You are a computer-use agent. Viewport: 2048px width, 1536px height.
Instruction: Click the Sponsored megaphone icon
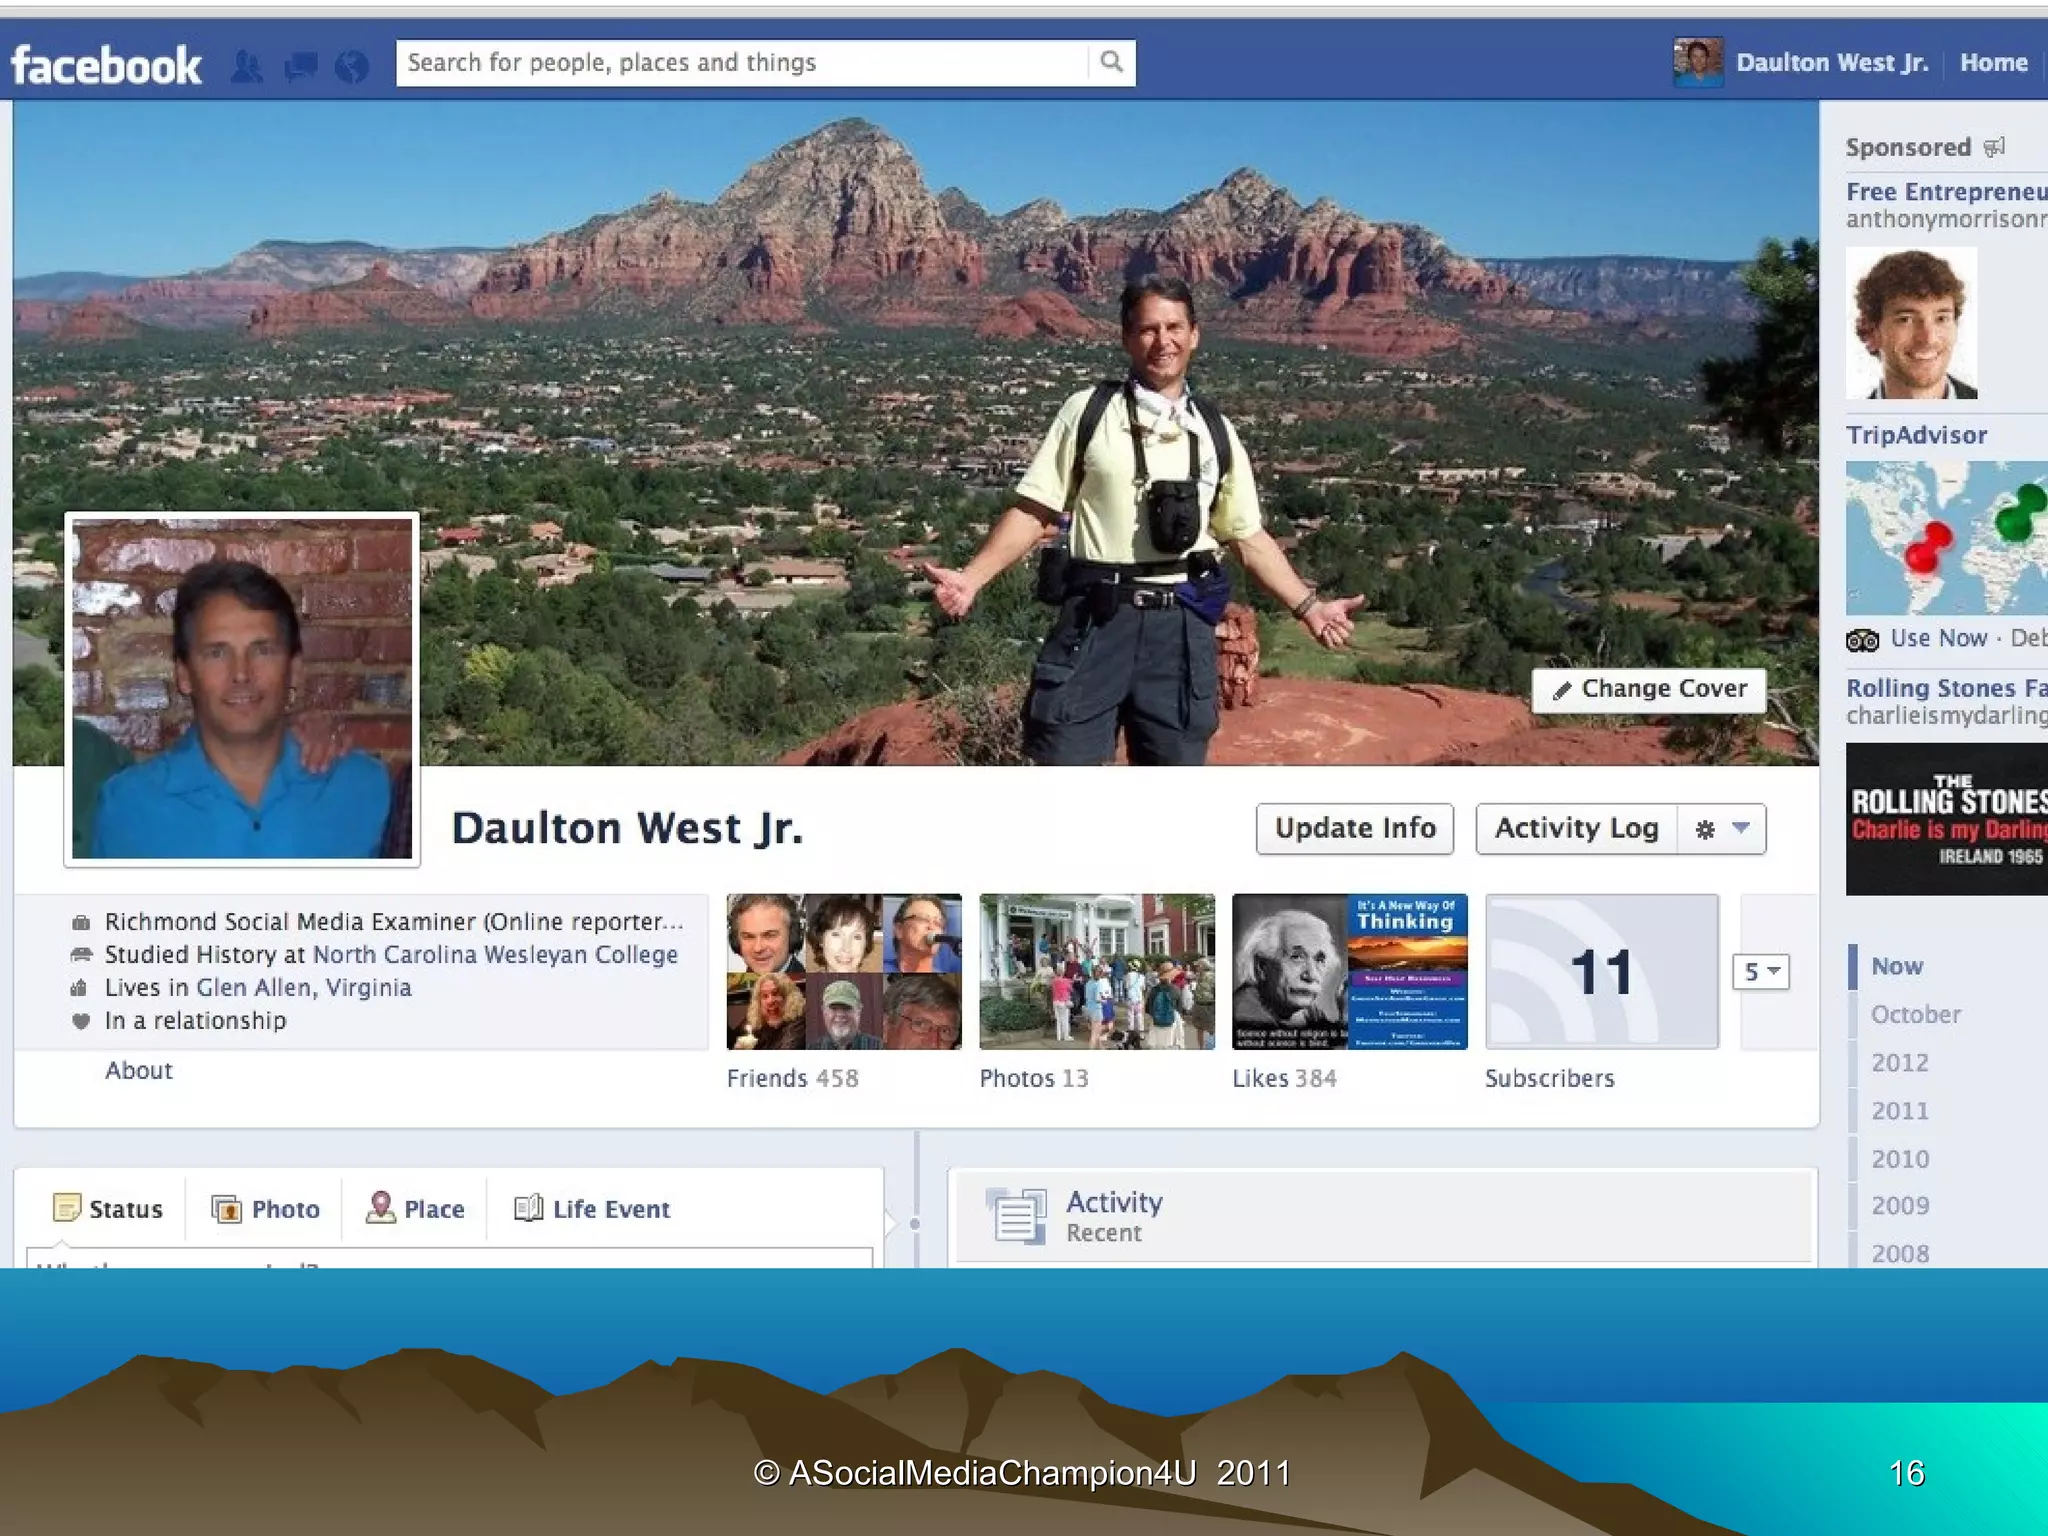coord(1994,147)
